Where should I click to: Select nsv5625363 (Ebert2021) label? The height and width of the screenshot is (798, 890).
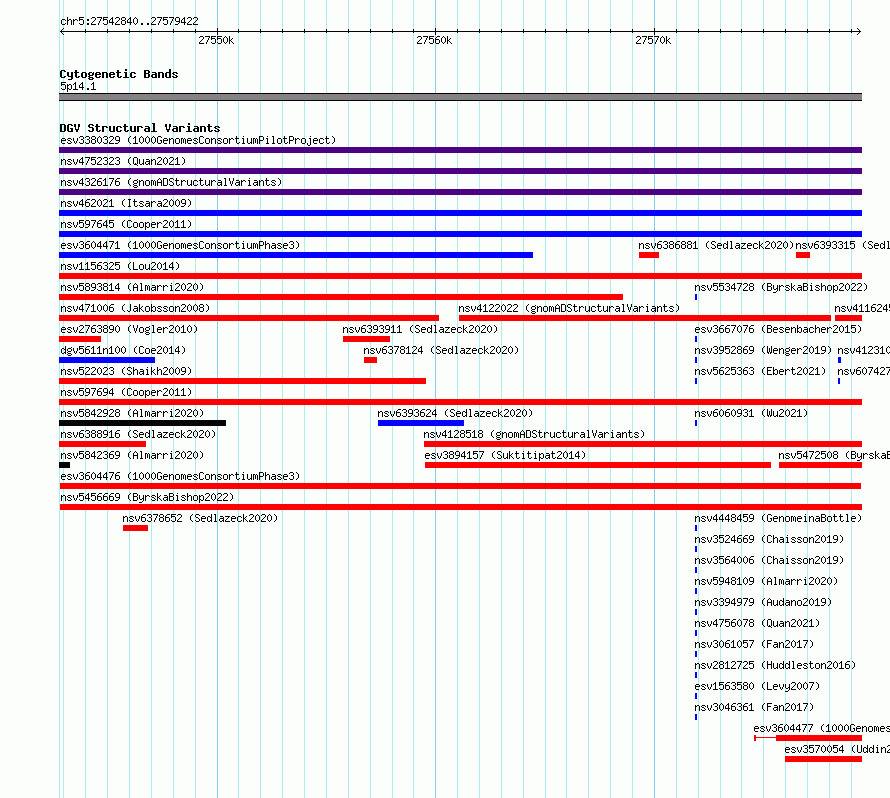[760, 371]
